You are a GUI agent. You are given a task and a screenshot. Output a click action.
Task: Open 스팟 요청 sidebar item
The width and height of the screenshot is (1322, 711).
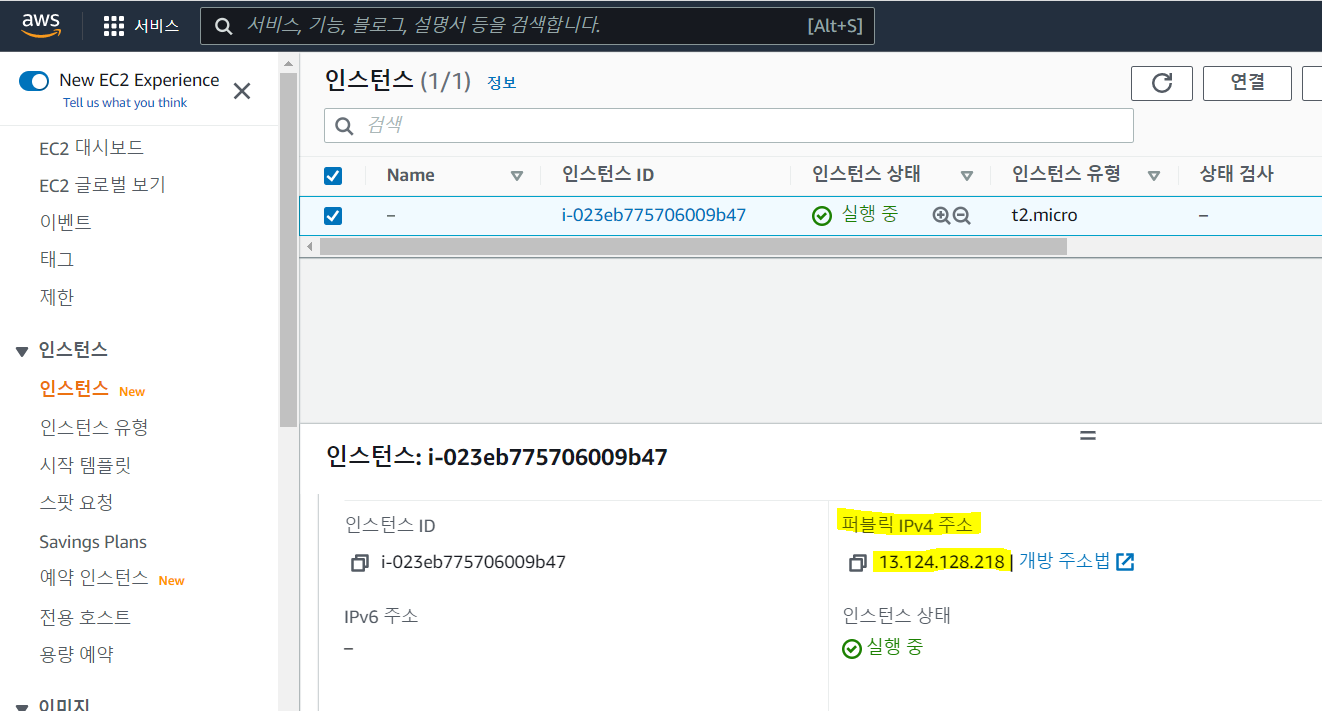76,502
